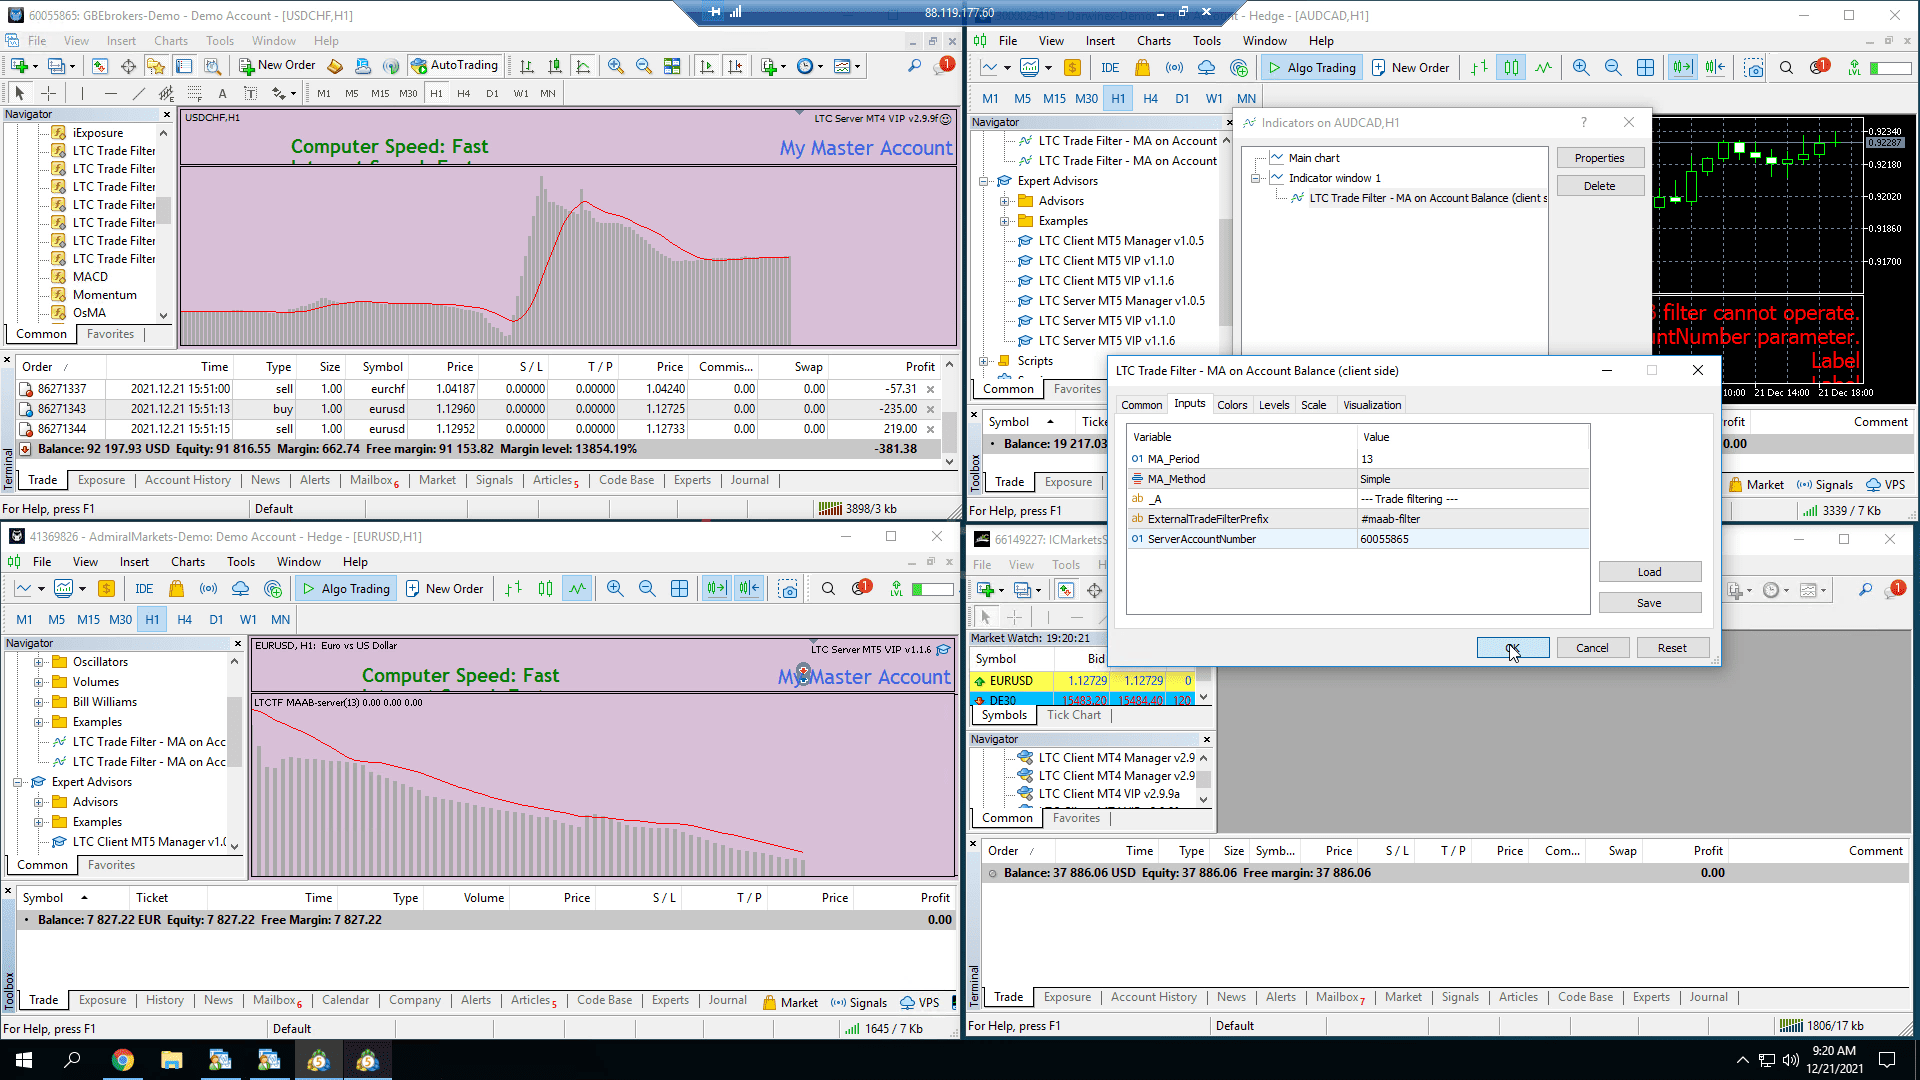Click screenshot camera icon in EURUSD toolbar

[788, 589]
